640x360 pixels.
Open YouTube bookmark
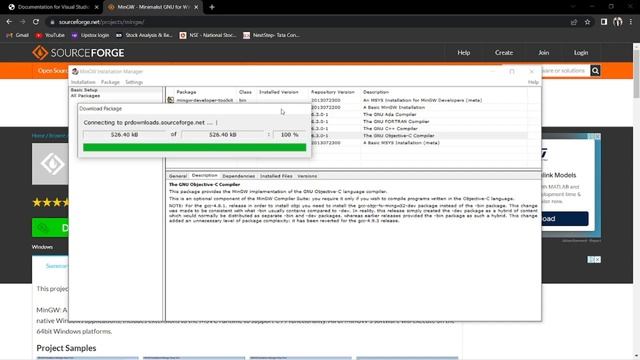(50, 35)
